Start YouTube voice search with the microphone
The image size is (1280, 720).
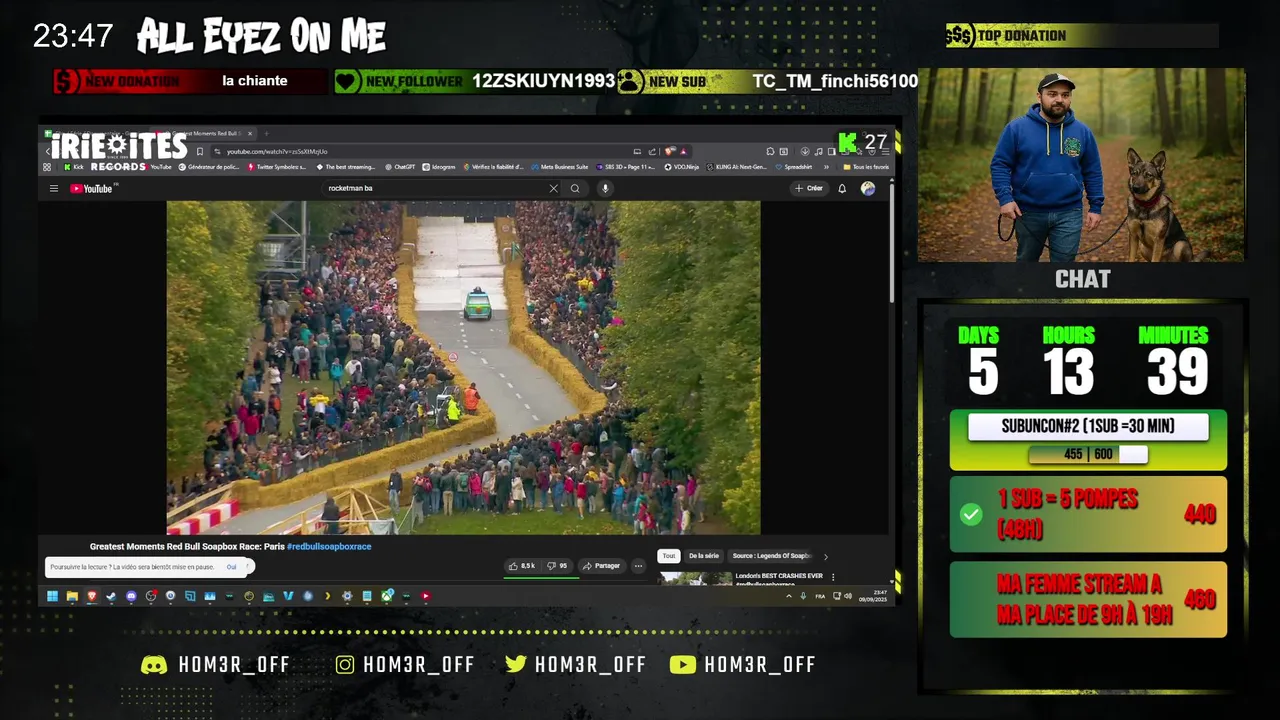pyautogui.click(x=604, y=188)
